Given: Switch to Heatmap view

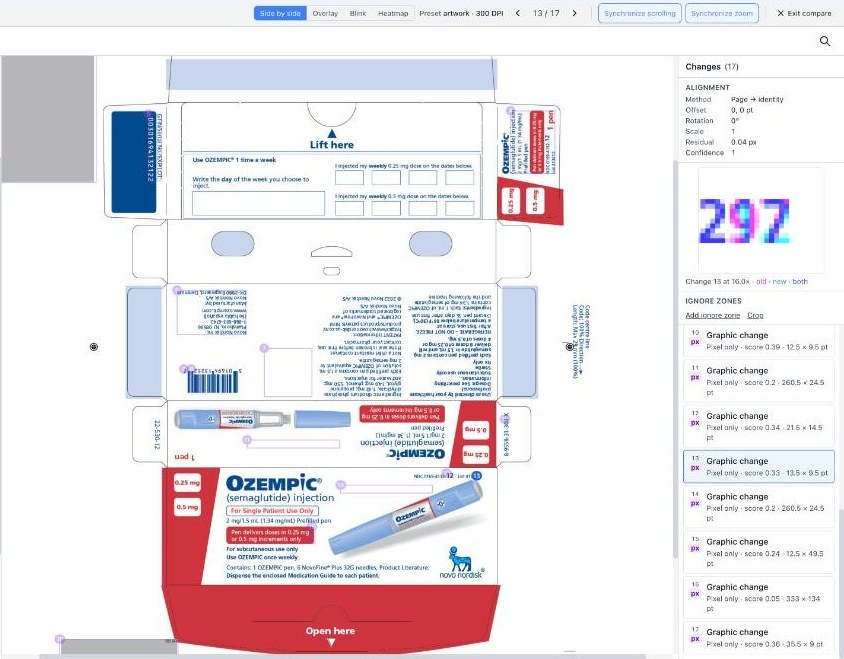Looking at the screenshot, I should click(393, 13).
